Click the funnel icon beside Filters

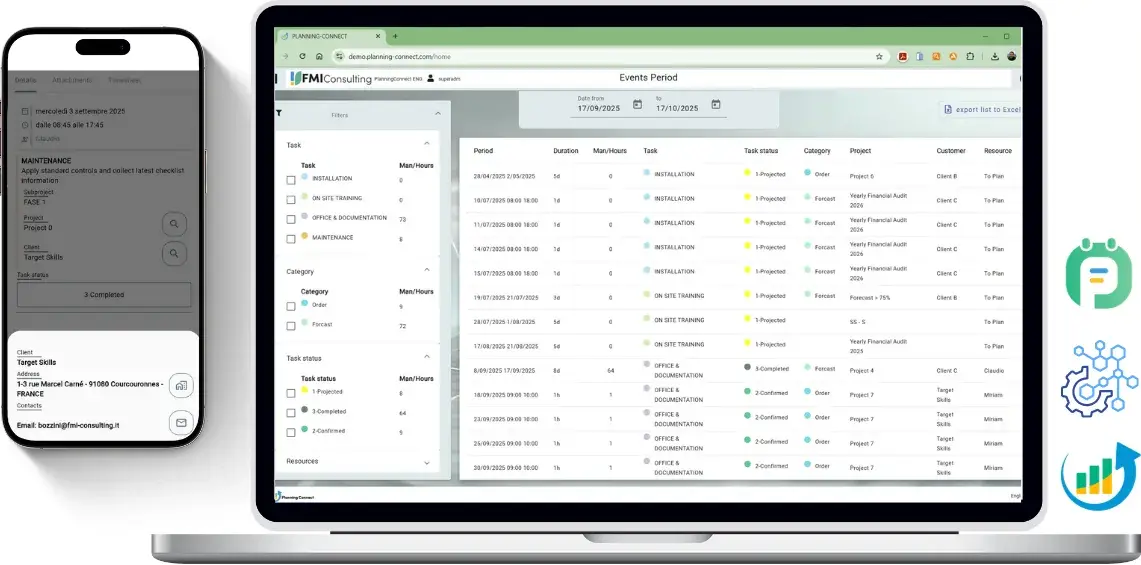tap(279, 114)
